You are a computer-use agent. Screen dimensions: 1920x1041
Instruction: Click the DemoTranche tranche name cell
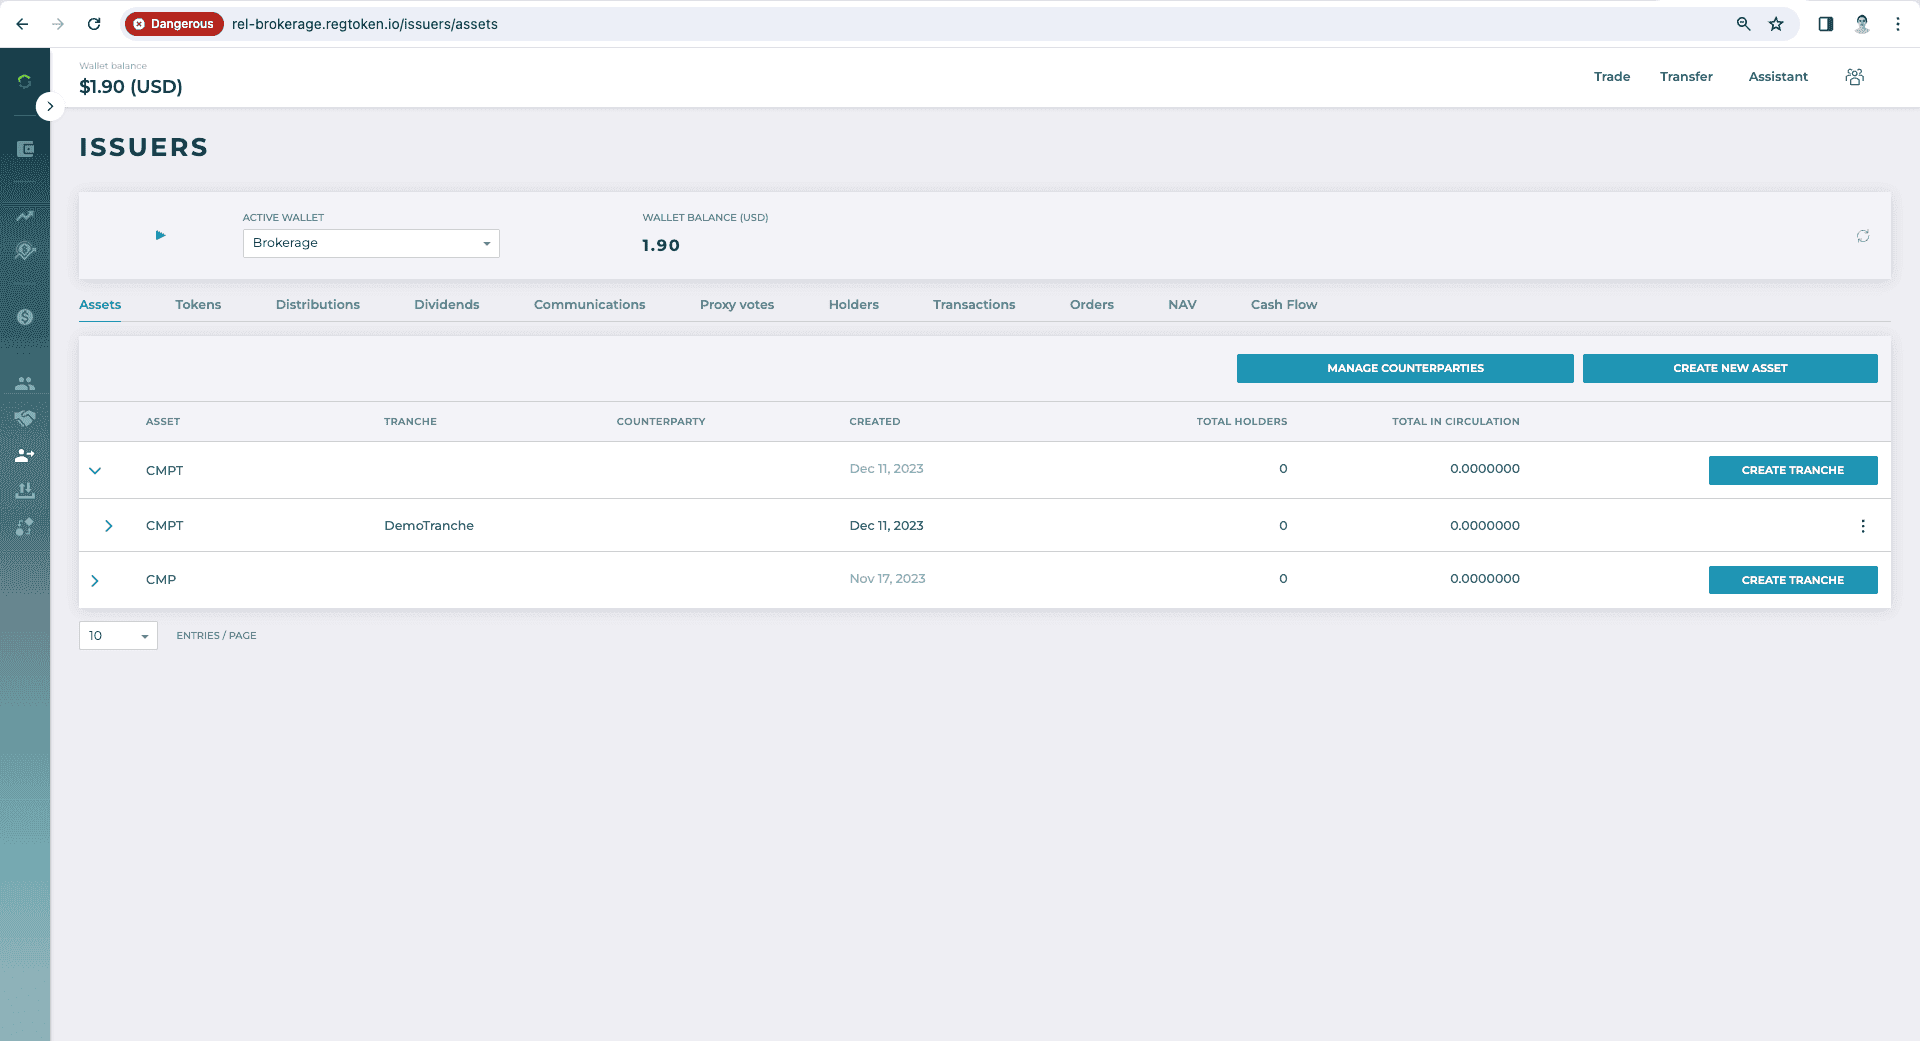pyautogui.click(x=429, y=526)
